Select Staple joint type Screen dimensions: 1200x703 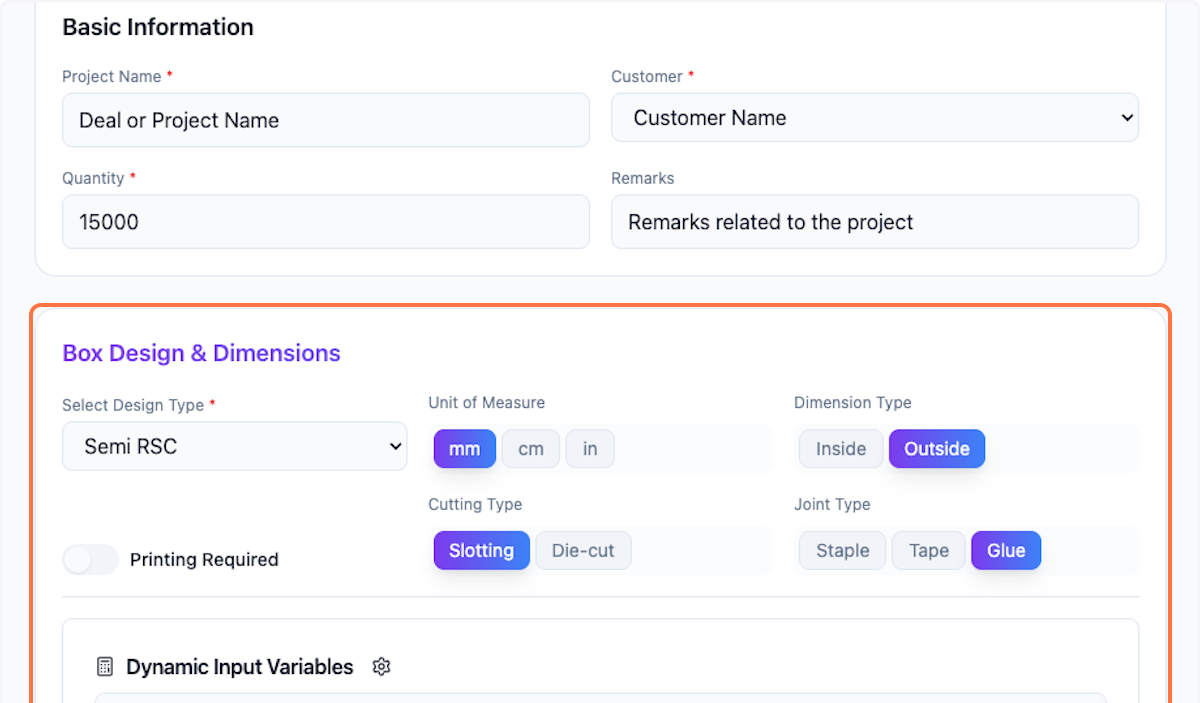click(x=842, y=550)
